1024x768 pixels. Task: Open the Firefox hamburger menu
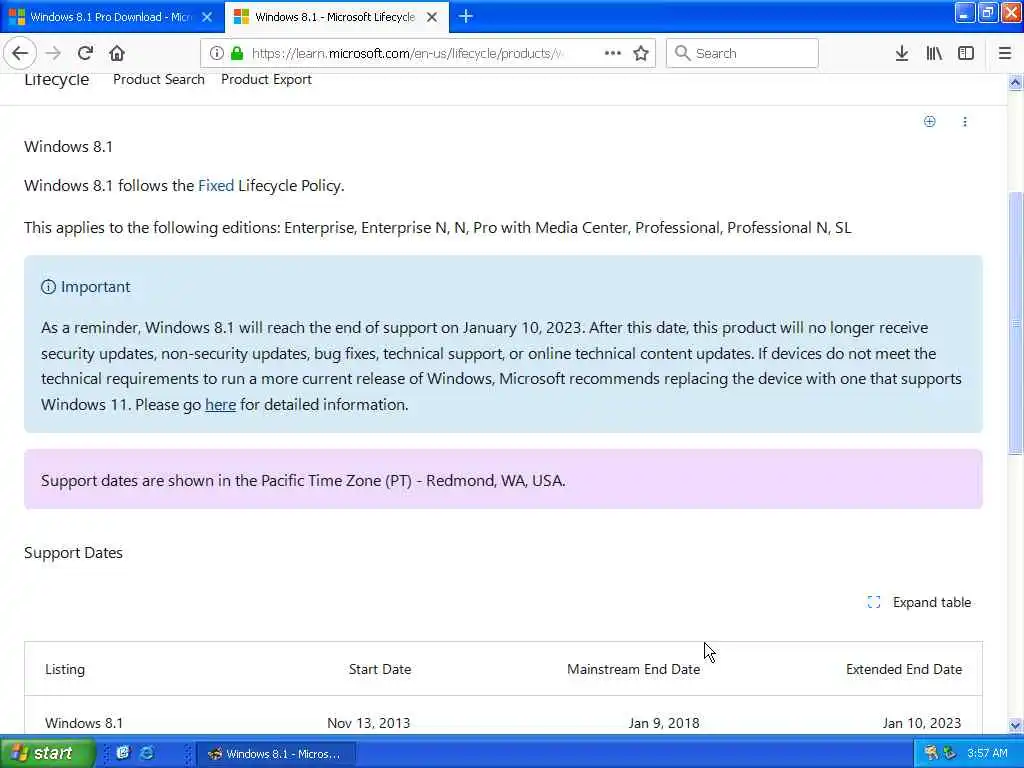(1004, 53)
